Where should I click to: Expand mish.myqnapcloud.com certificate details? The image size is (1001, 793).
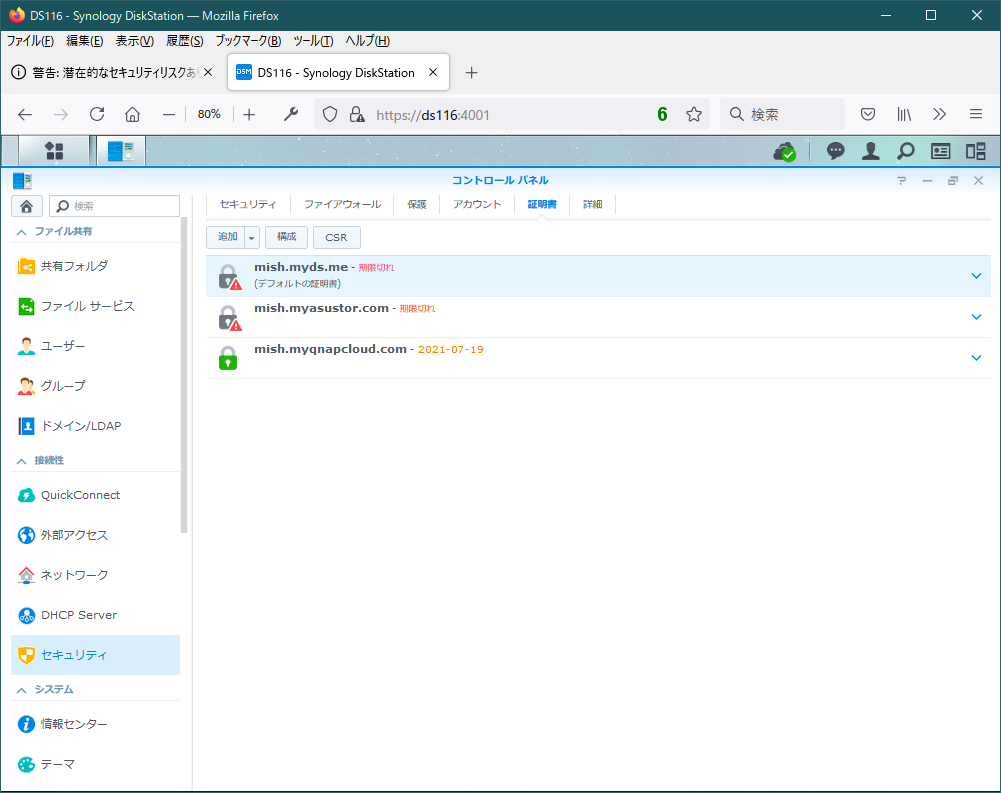click(x=976, y=358)
